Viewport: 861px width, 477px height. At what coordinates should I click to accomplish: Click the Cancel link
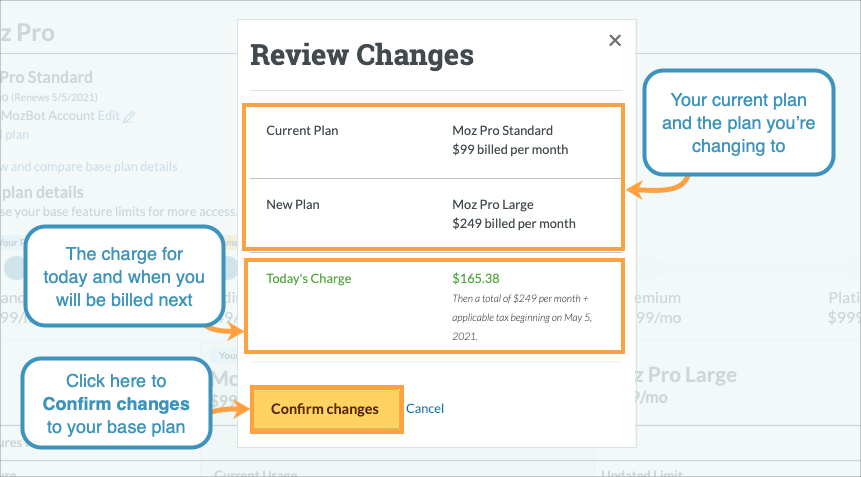(424, 409)
